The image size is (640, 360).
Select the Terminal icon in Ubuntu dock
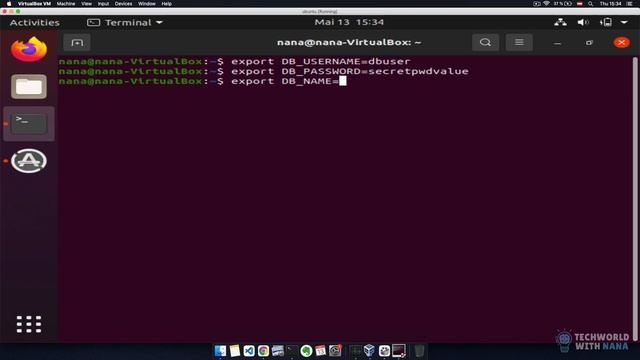(29, 124)
